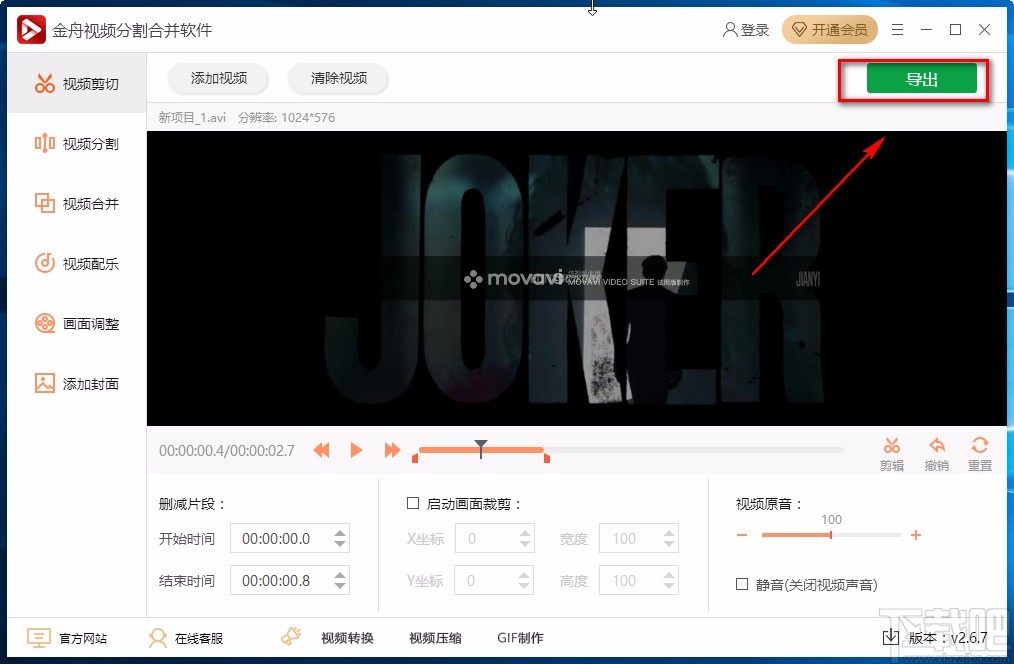Open the GIF制作 link

tap(520, 638)
